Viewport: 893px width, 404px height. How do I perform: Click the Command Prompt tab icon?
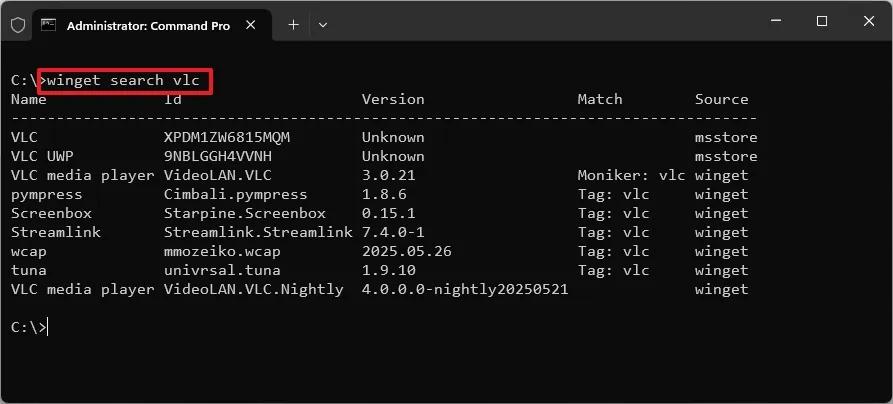[x=48, y=26]
